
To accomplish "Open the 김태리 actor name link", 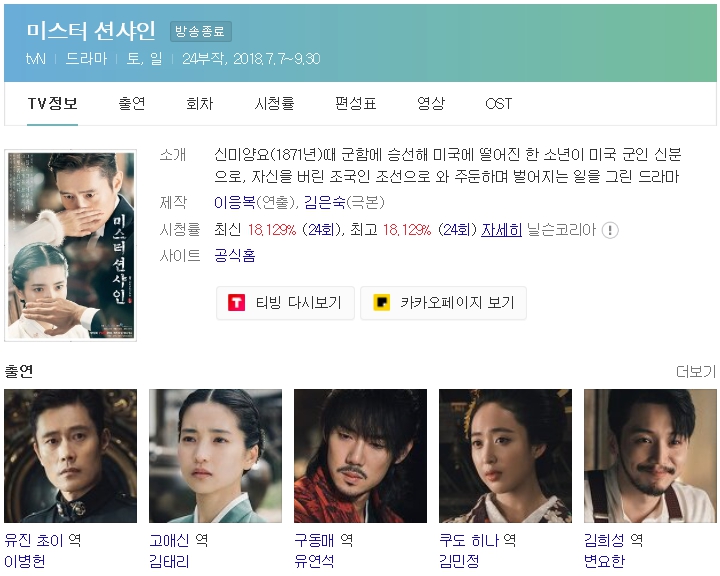I will (169, 561).
